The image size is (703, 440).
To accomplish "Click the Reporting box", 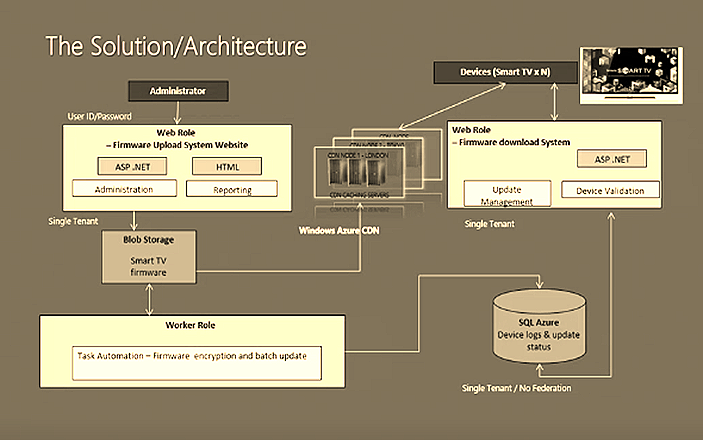I will click(232, 189).
